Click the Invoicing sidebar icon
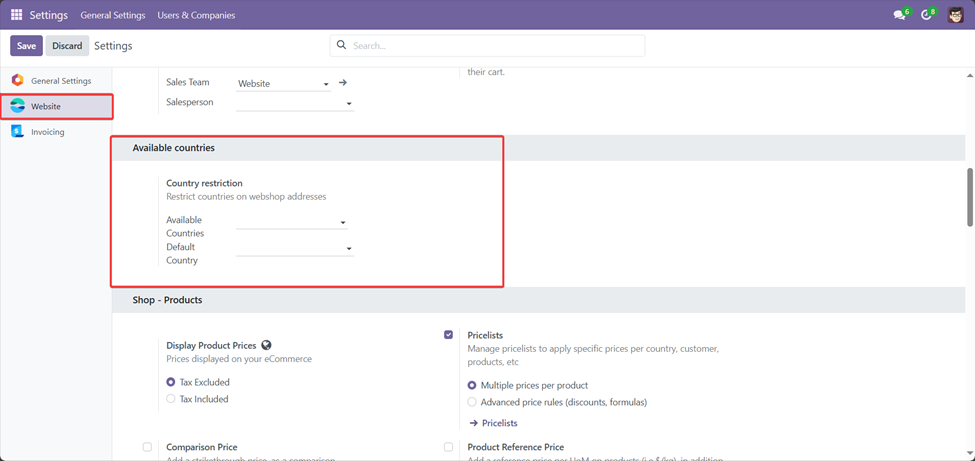 tap(17, 131)
